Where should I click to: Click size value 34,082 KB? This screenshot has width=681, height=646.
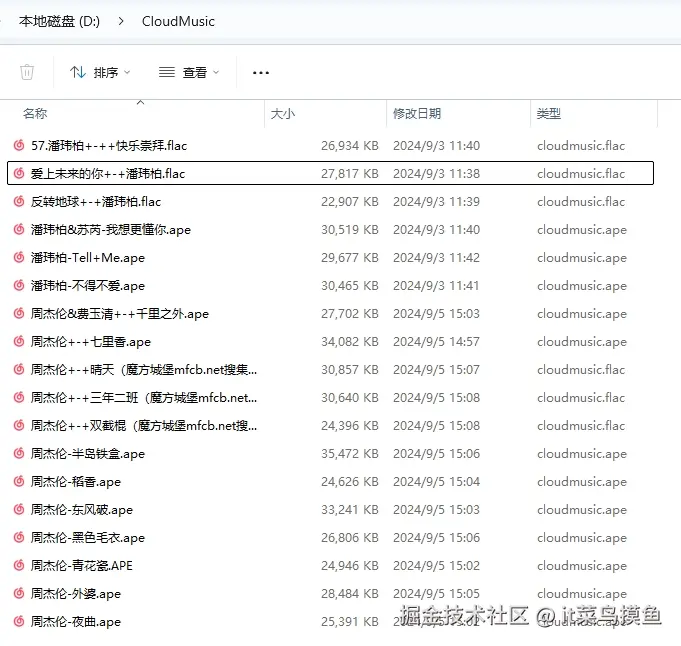tap(350, 342)
